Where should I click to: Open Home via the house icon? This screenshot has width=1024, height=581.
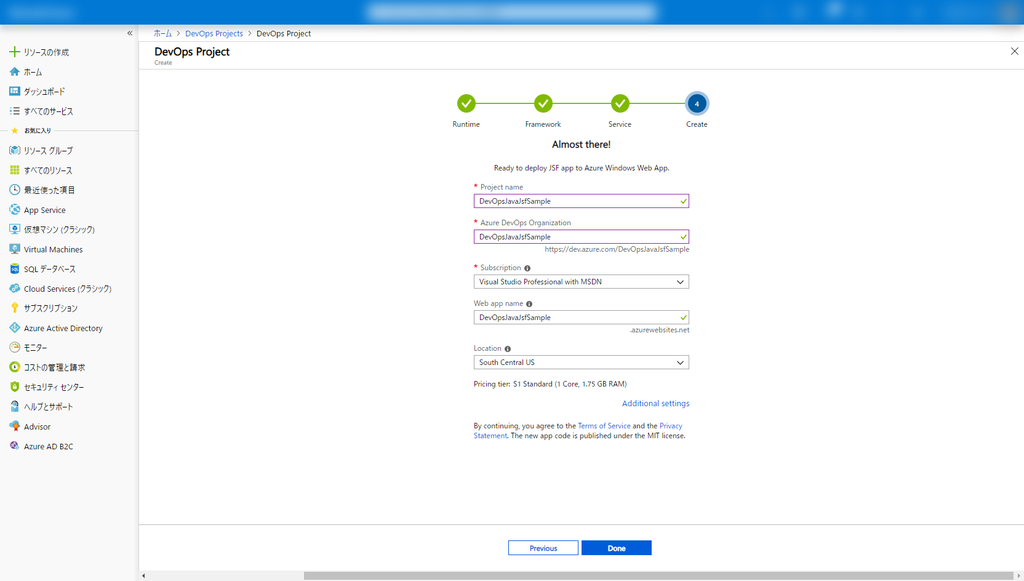coord(14,72)
